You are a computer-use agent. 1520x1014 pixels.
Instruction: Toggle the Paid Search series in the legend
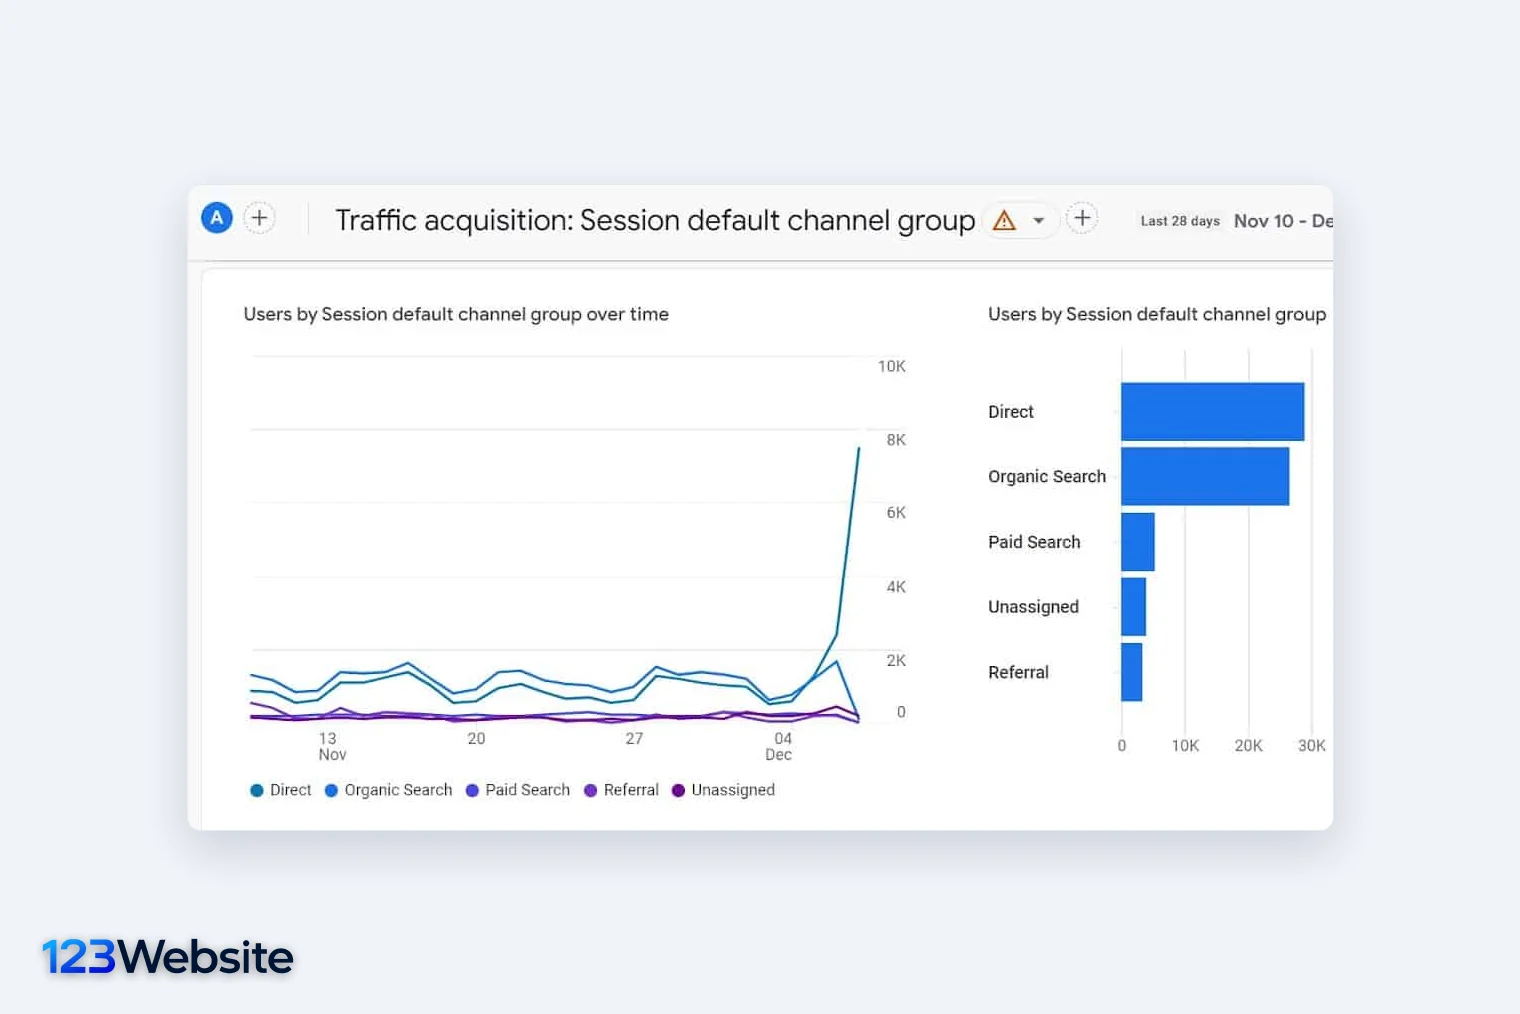point(518,790)
